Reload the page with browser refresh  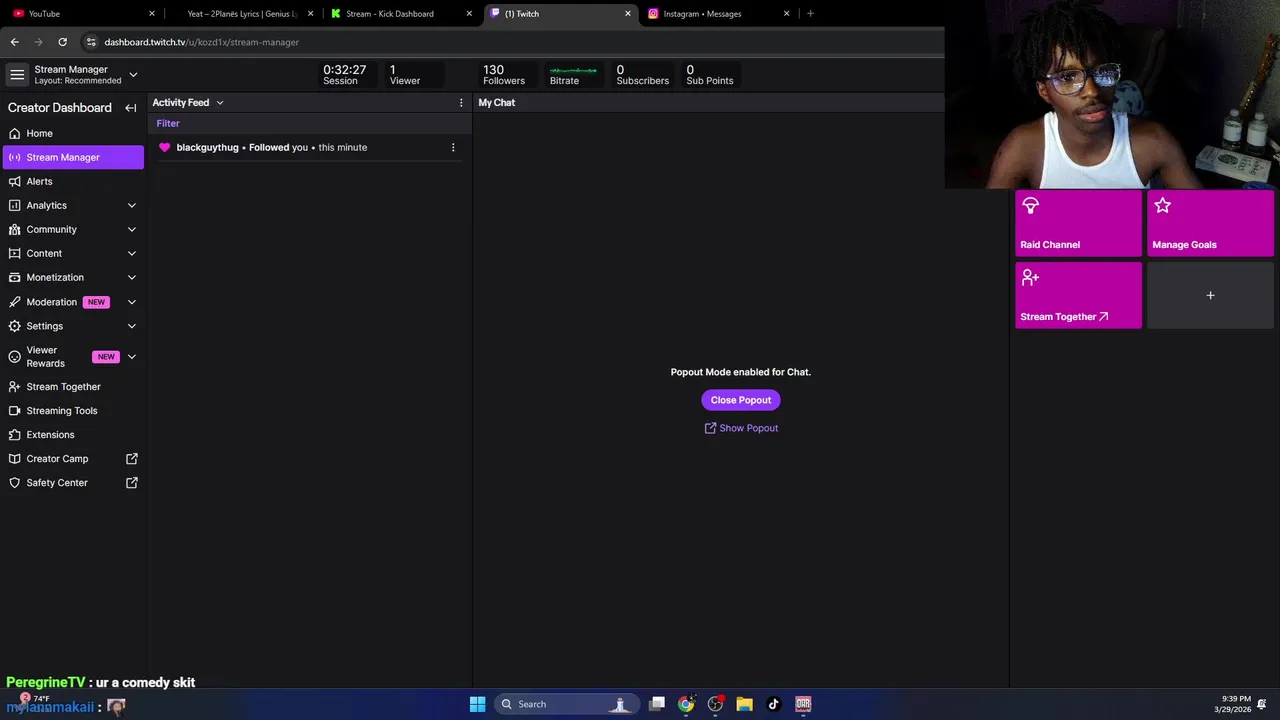[62, 42]
